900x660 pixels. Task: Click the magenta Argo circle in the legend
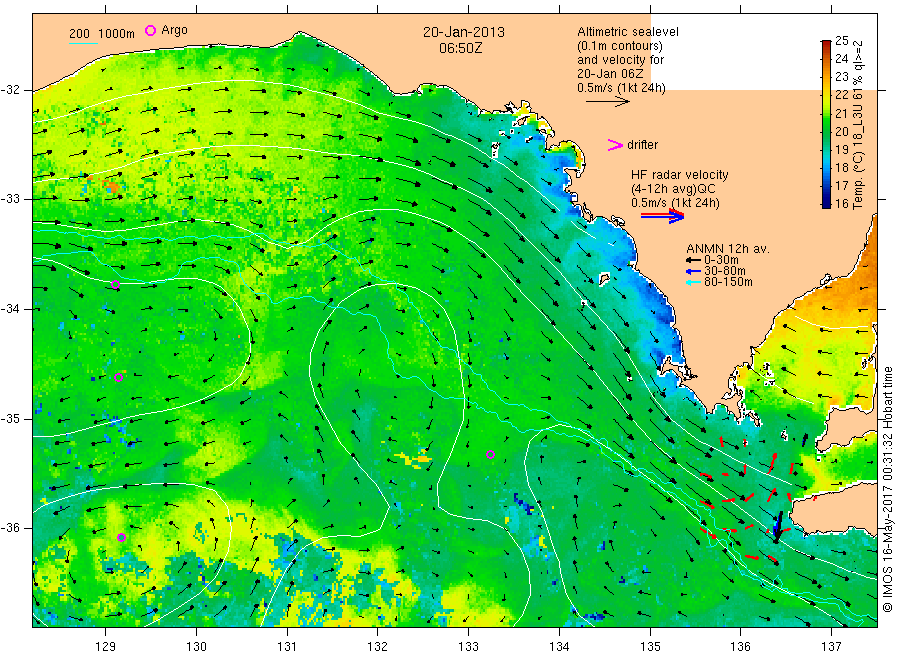click(150, 30)
